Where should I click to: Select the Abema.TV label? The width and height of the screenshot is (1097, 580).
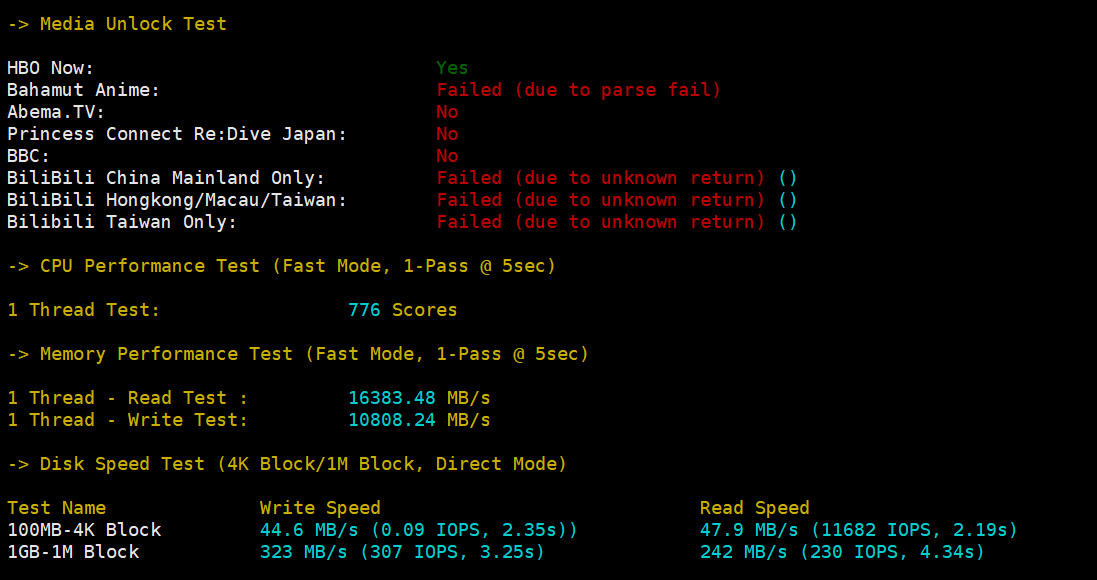[x=56, y=112]
